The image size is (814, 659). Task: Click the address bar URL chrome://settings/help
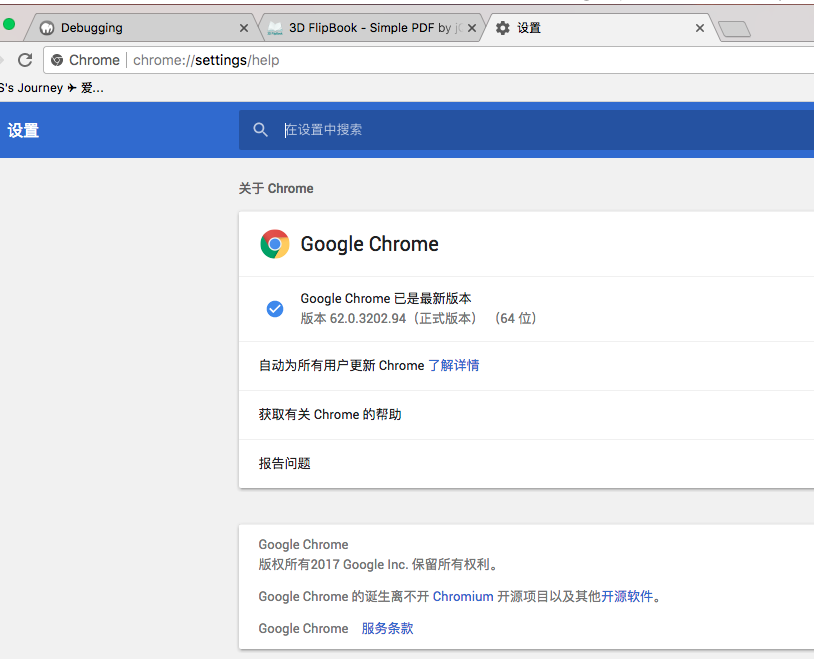click(206, 60)
